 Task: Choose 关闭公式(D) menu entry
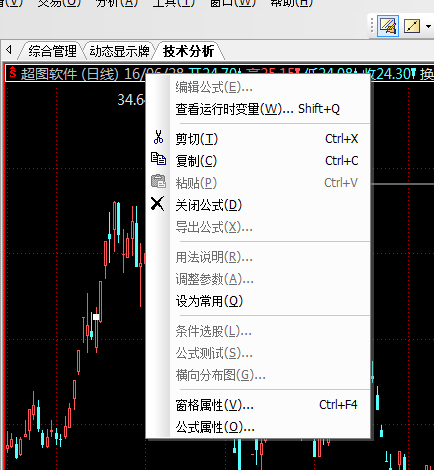click(258, 205)
